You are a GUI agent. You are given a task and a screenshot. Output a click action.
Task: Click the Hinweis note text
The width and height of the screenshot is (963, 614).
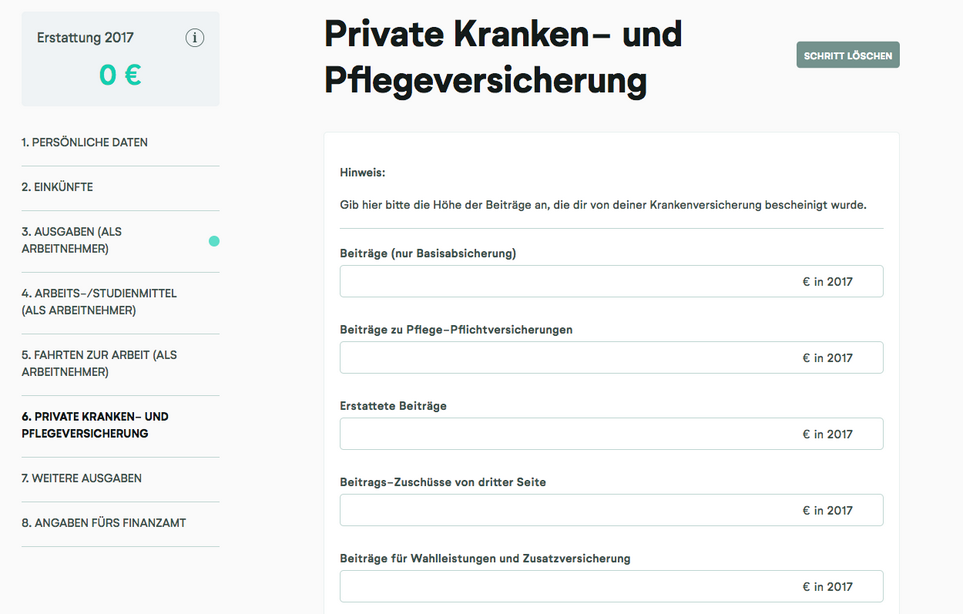click(603, 205)
